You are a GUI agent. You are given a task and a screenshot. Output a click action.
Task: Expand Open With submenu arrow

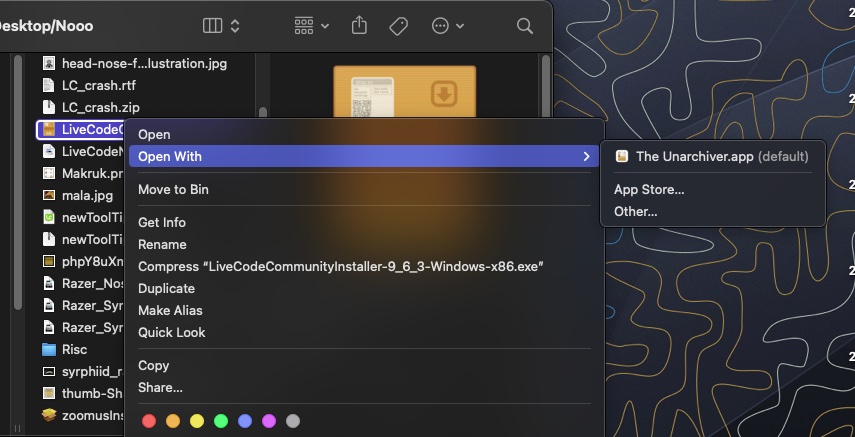point(587,157)
